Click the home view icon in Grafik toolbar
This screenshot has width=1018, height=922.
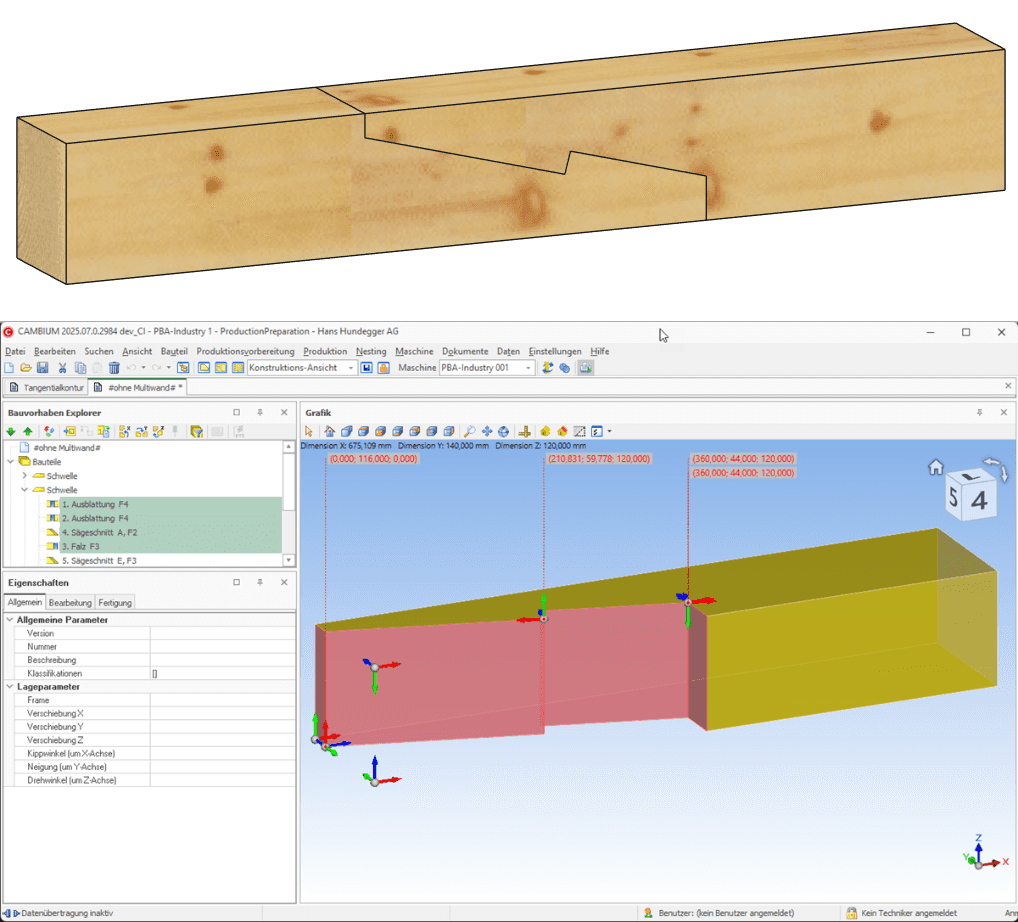[x=330, y=431]
